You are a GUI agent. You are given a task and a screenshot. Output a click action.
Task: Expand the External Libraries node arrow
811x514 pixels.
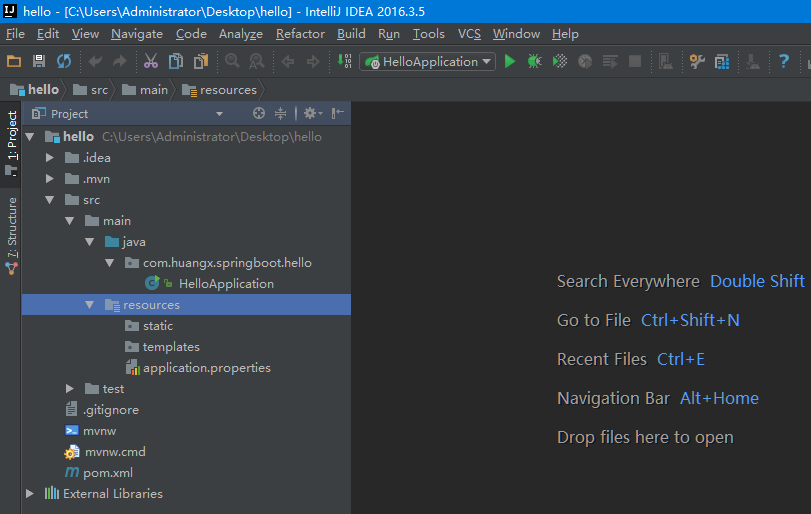coord(30,494)
